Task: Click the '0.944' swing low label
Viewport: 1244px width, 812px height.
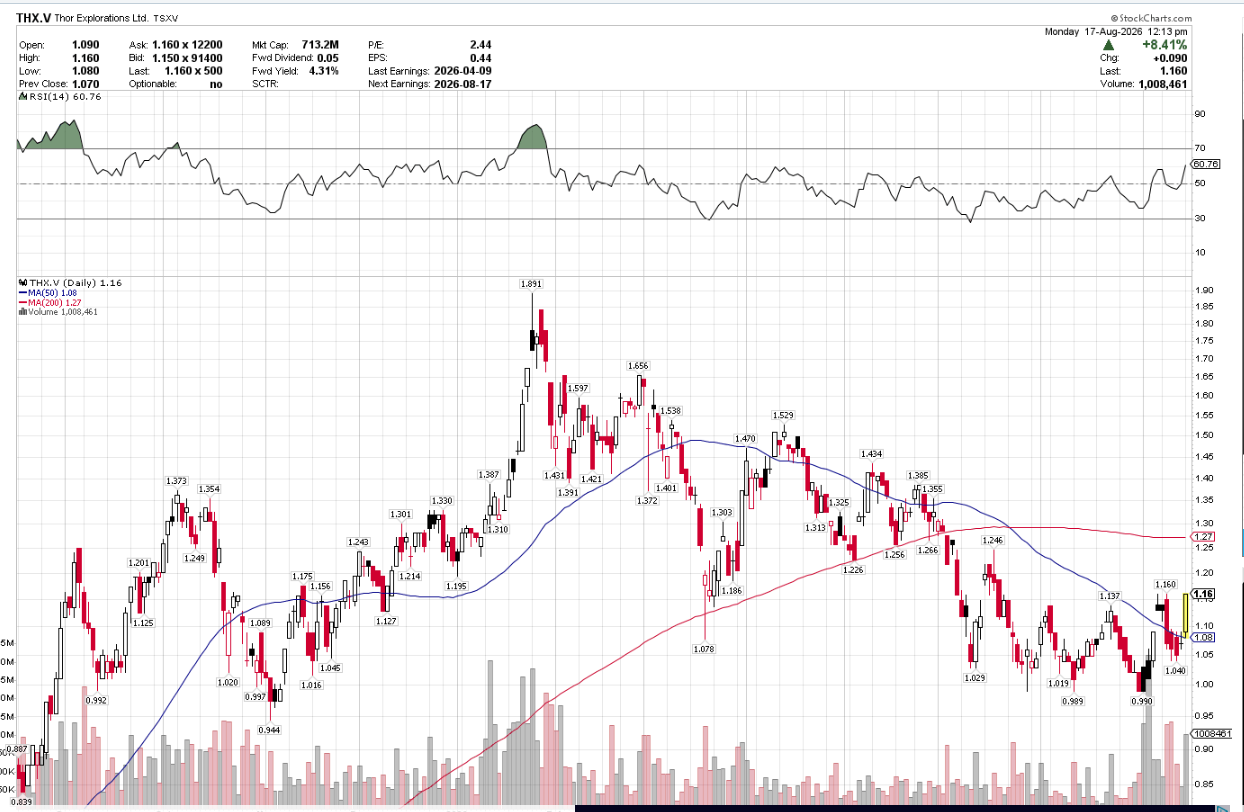Action: click(x=268, y=730)
